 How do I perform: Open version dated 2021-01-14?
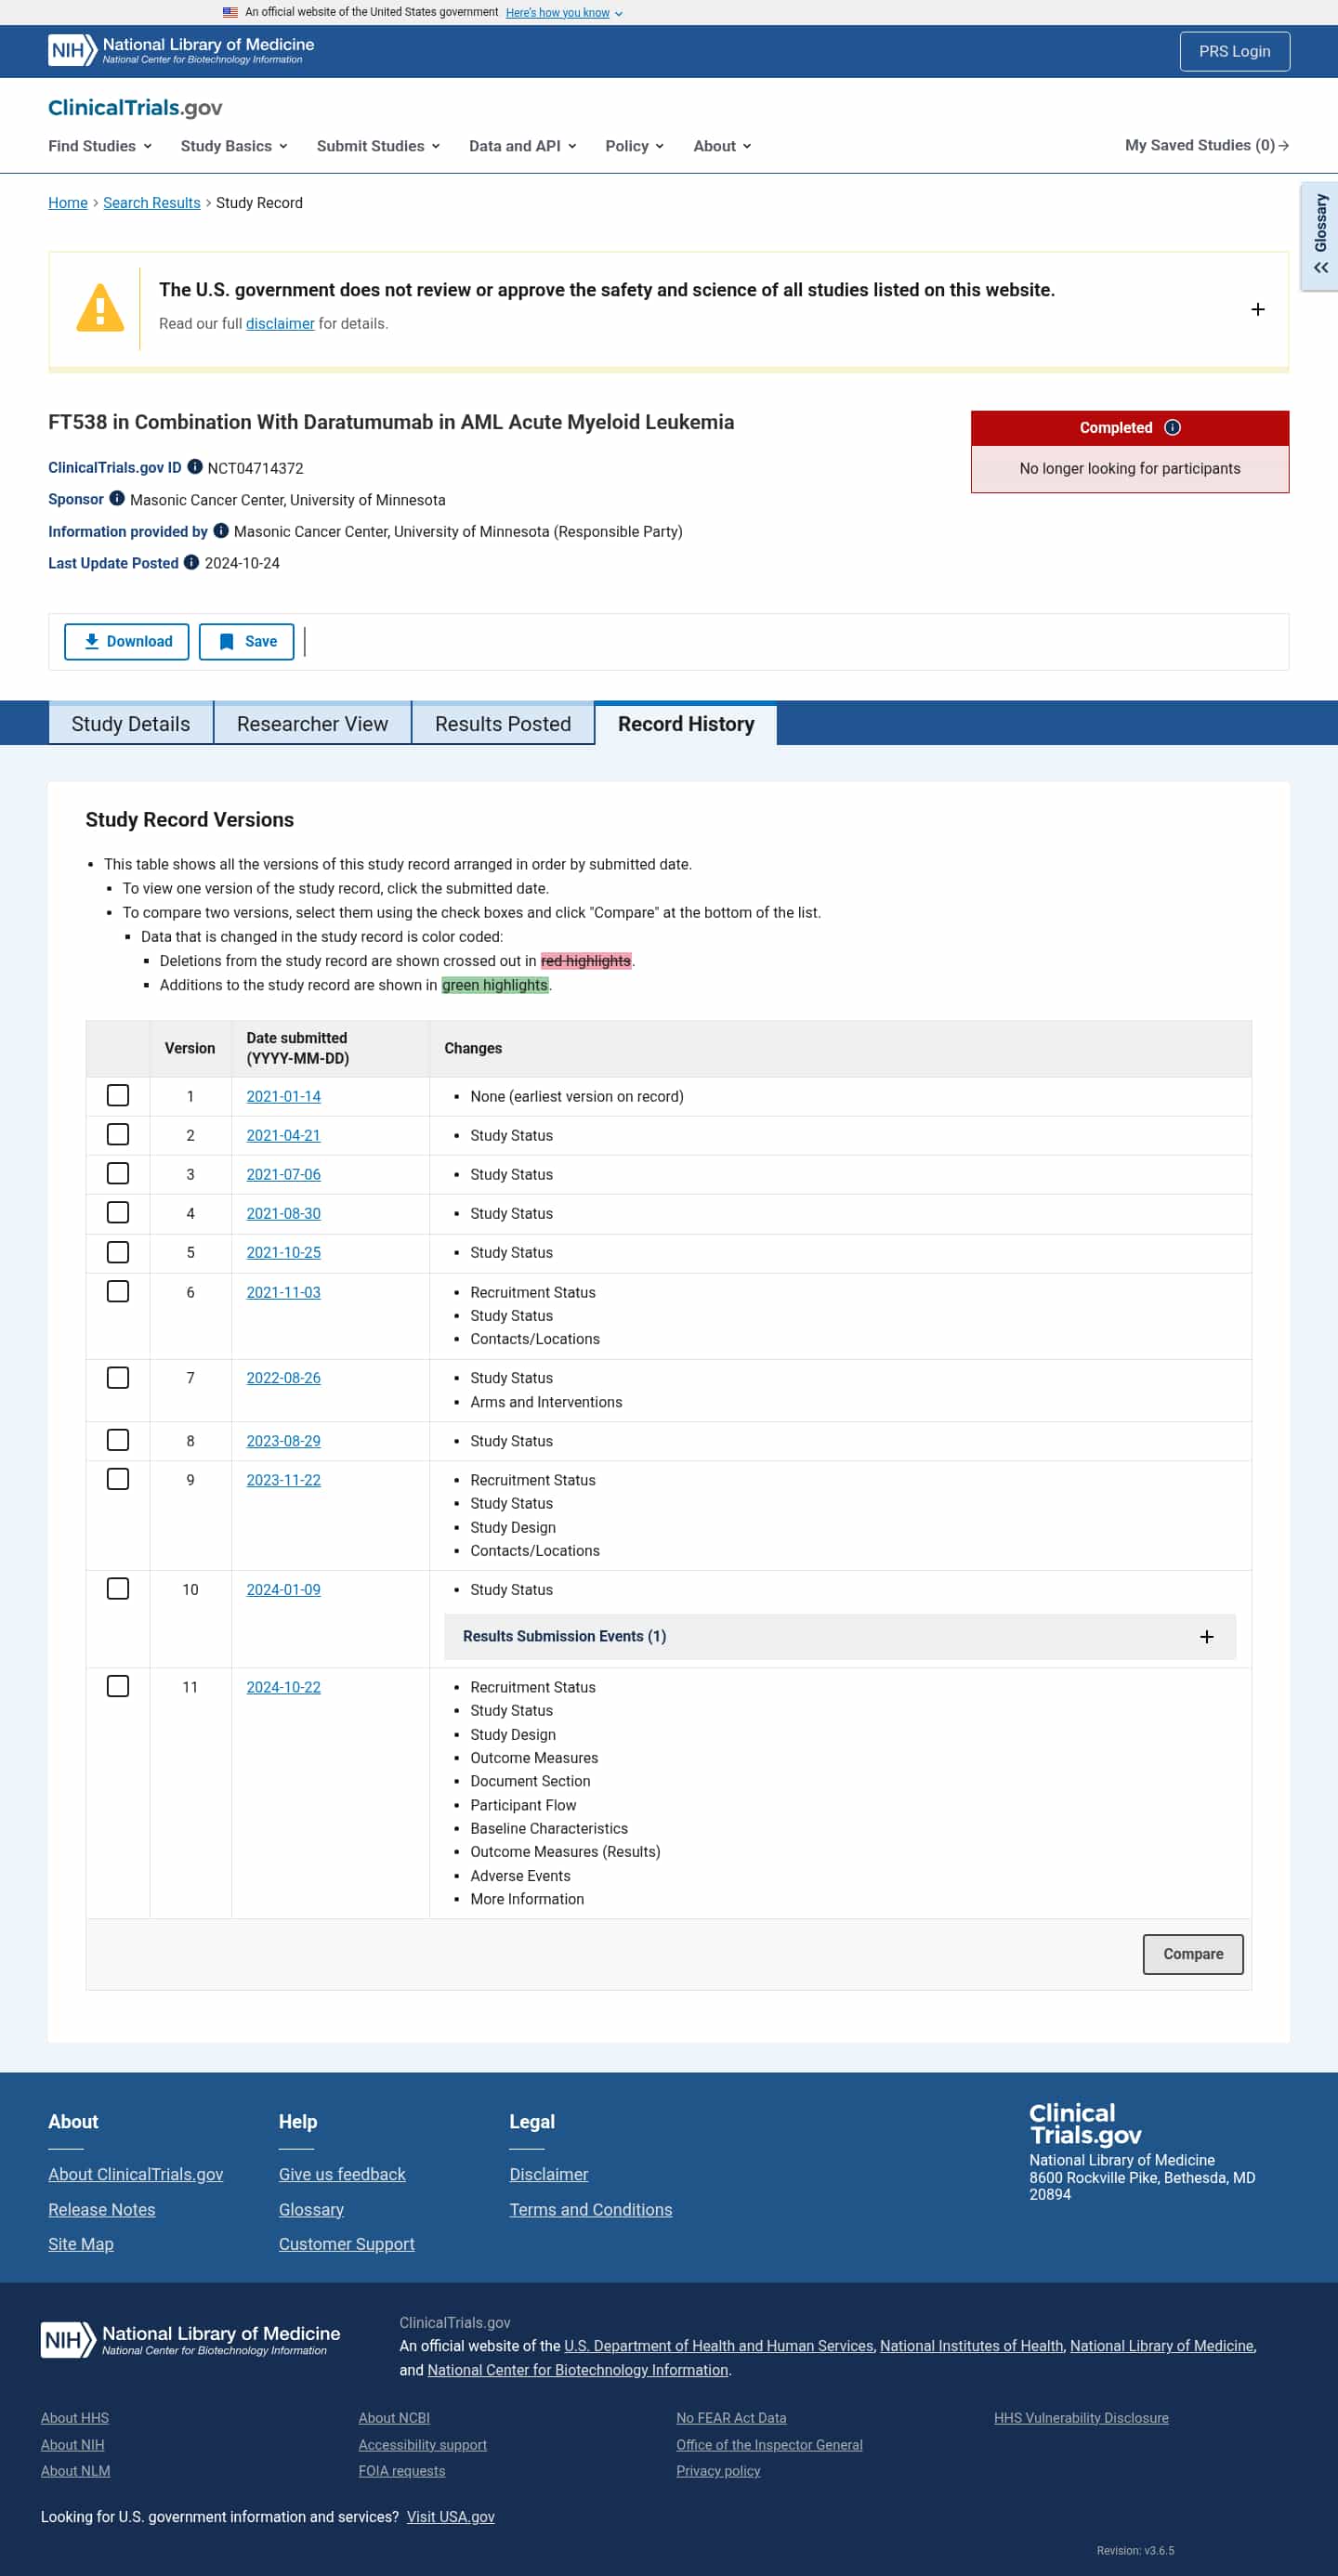(x=284, y=1096)
